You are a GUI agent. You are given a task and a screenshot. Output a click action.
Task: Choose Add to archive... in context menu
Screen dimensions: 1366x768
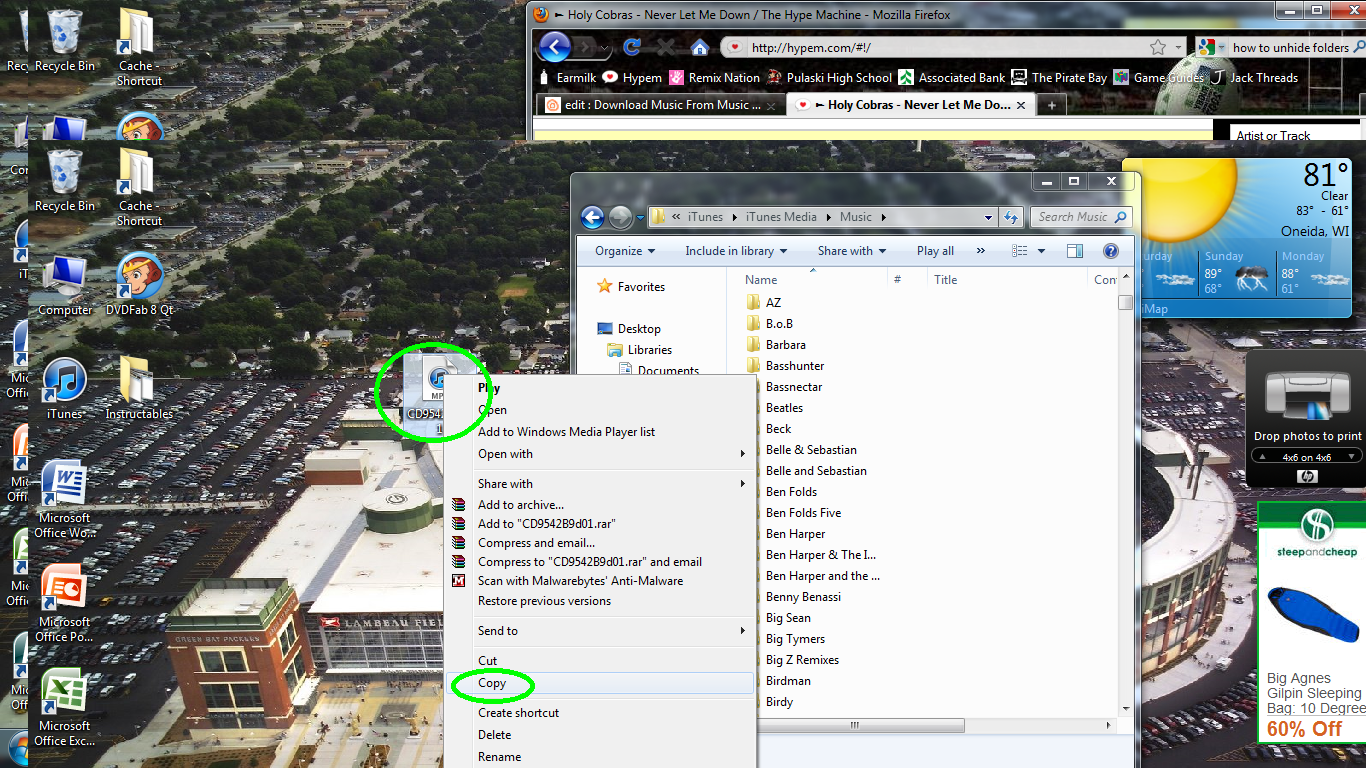click(x=599, y=505)
